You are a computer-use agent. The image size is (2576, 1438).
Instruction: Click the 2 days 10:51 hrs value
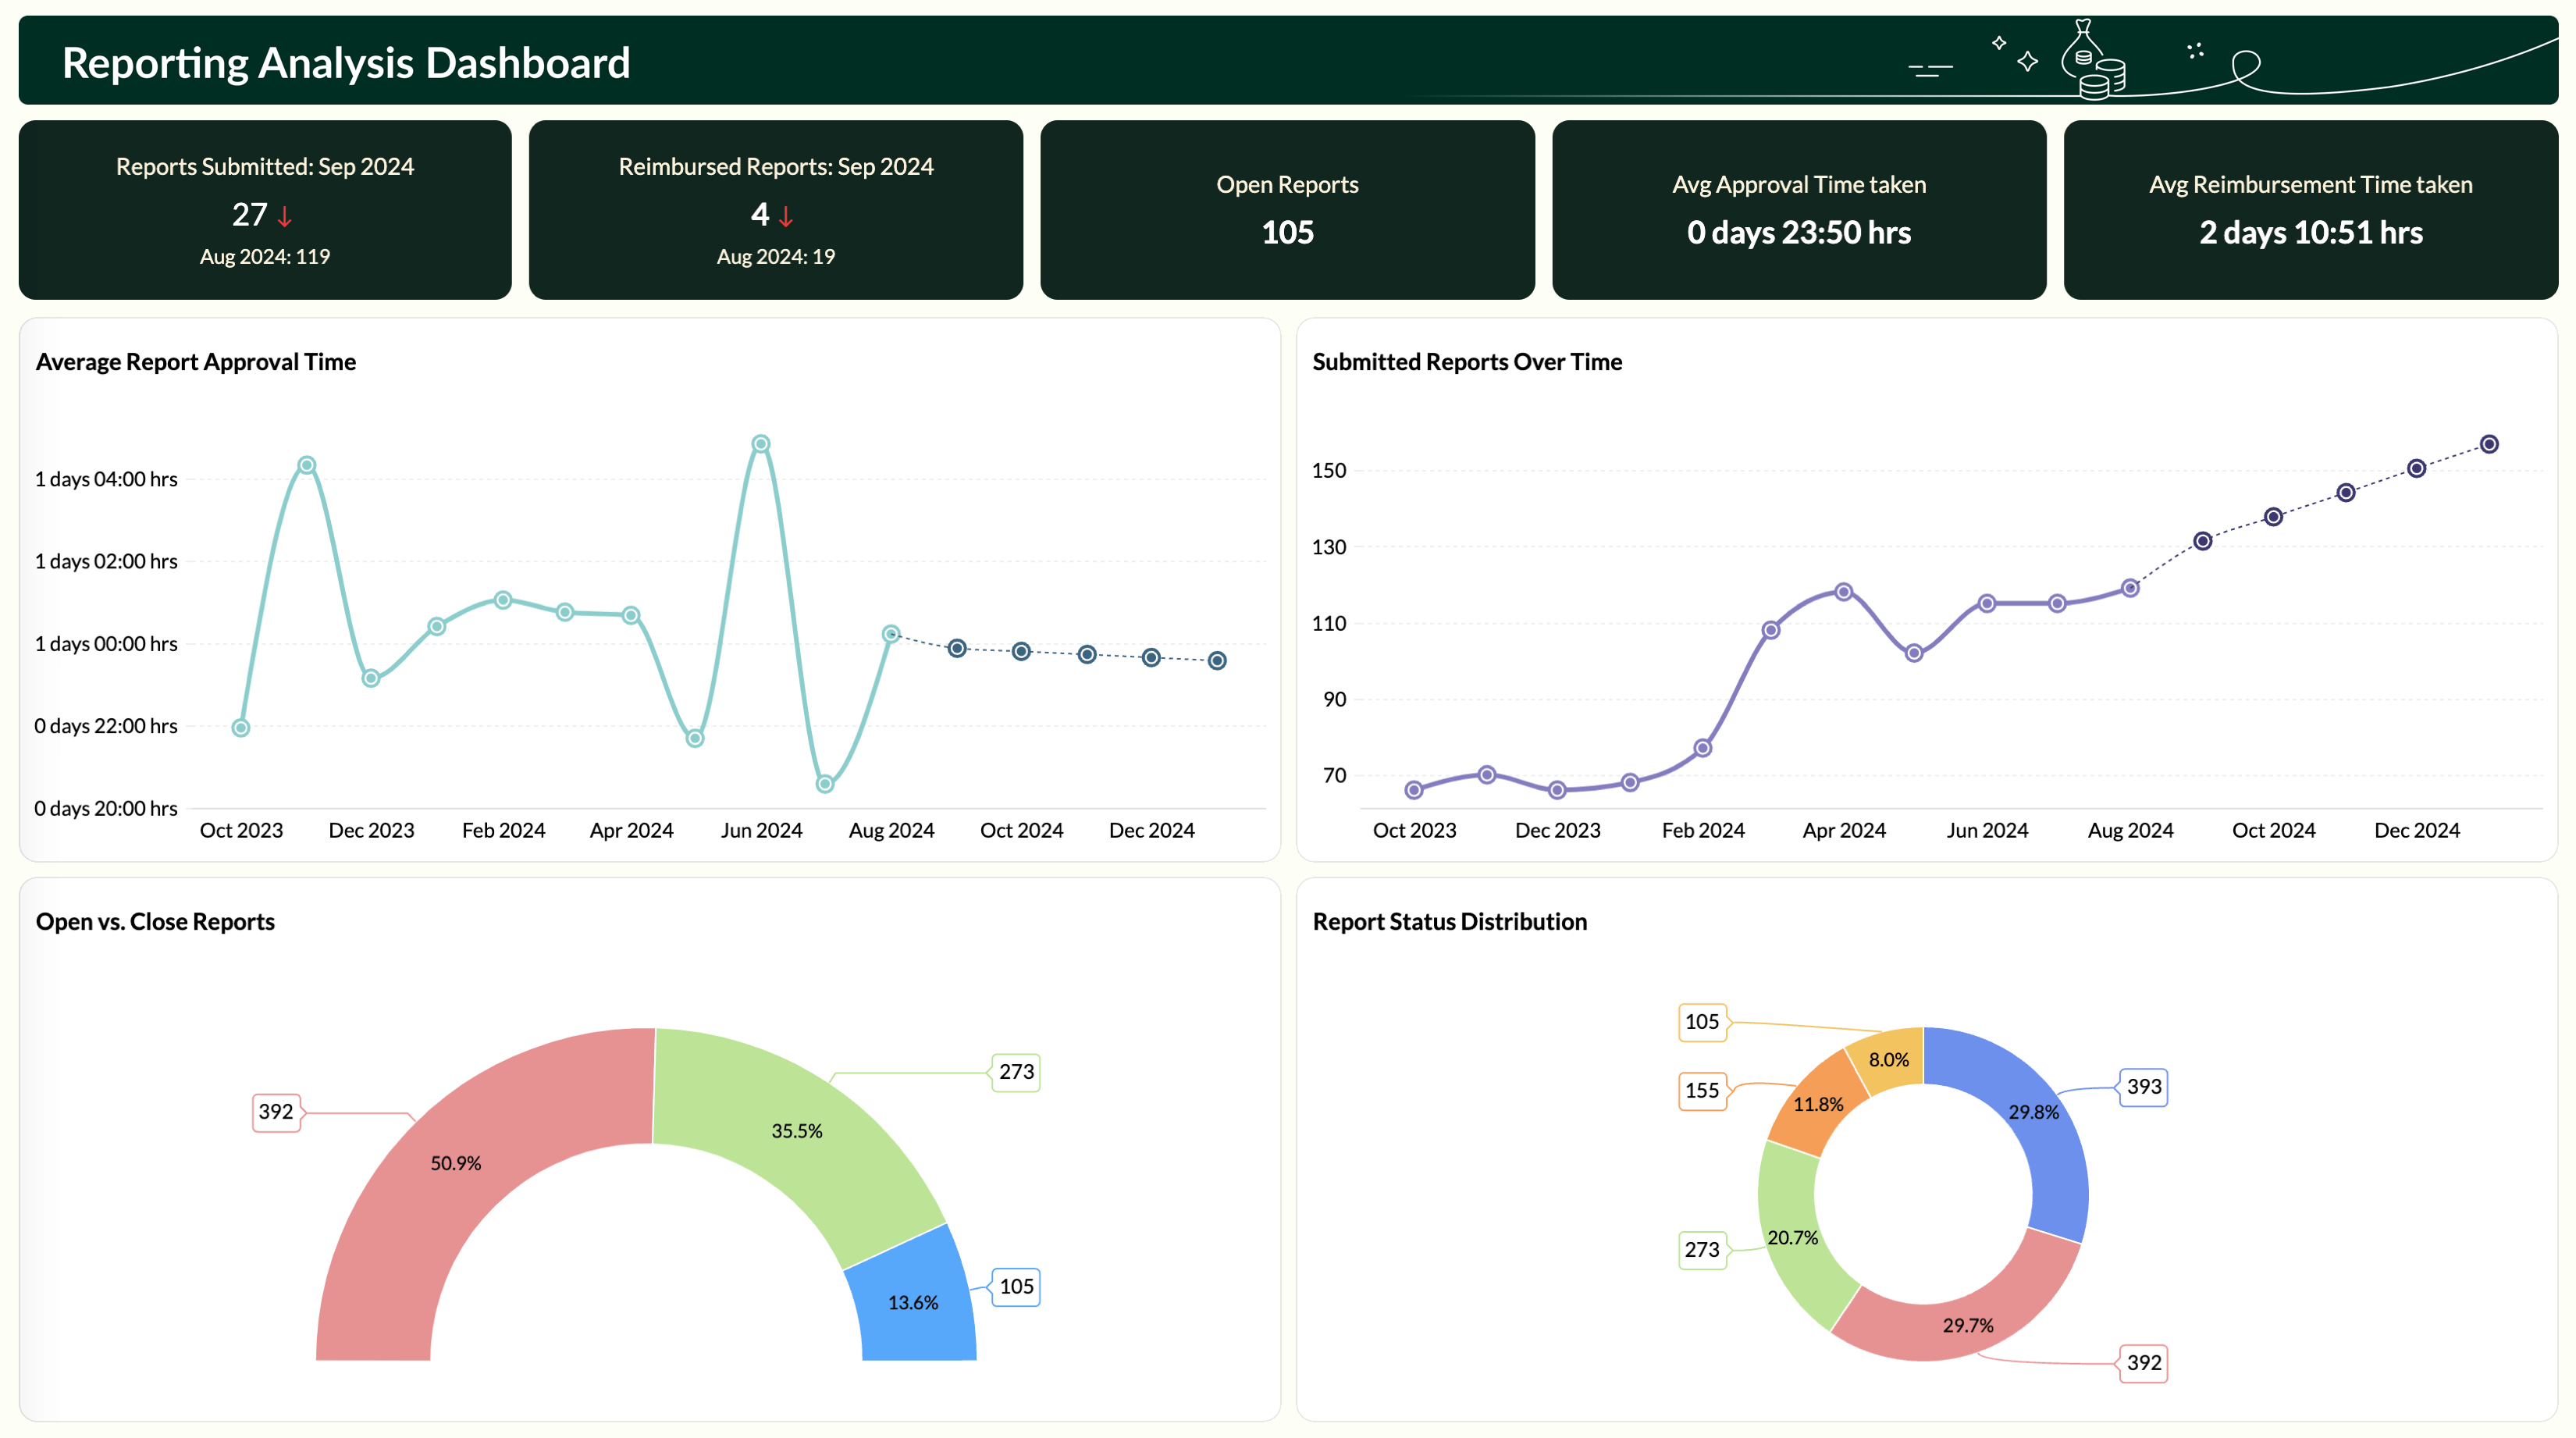(x=2310, y=233)
